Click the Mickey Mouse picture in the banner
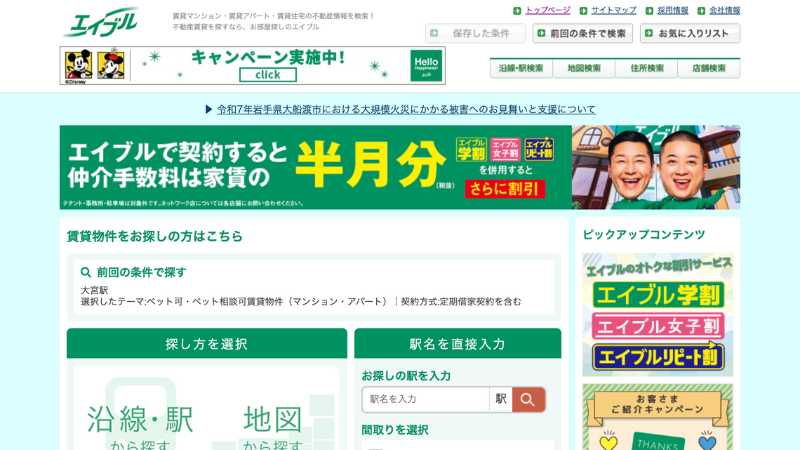The height and width of the screenshot is (450, 800). [79, 64]
